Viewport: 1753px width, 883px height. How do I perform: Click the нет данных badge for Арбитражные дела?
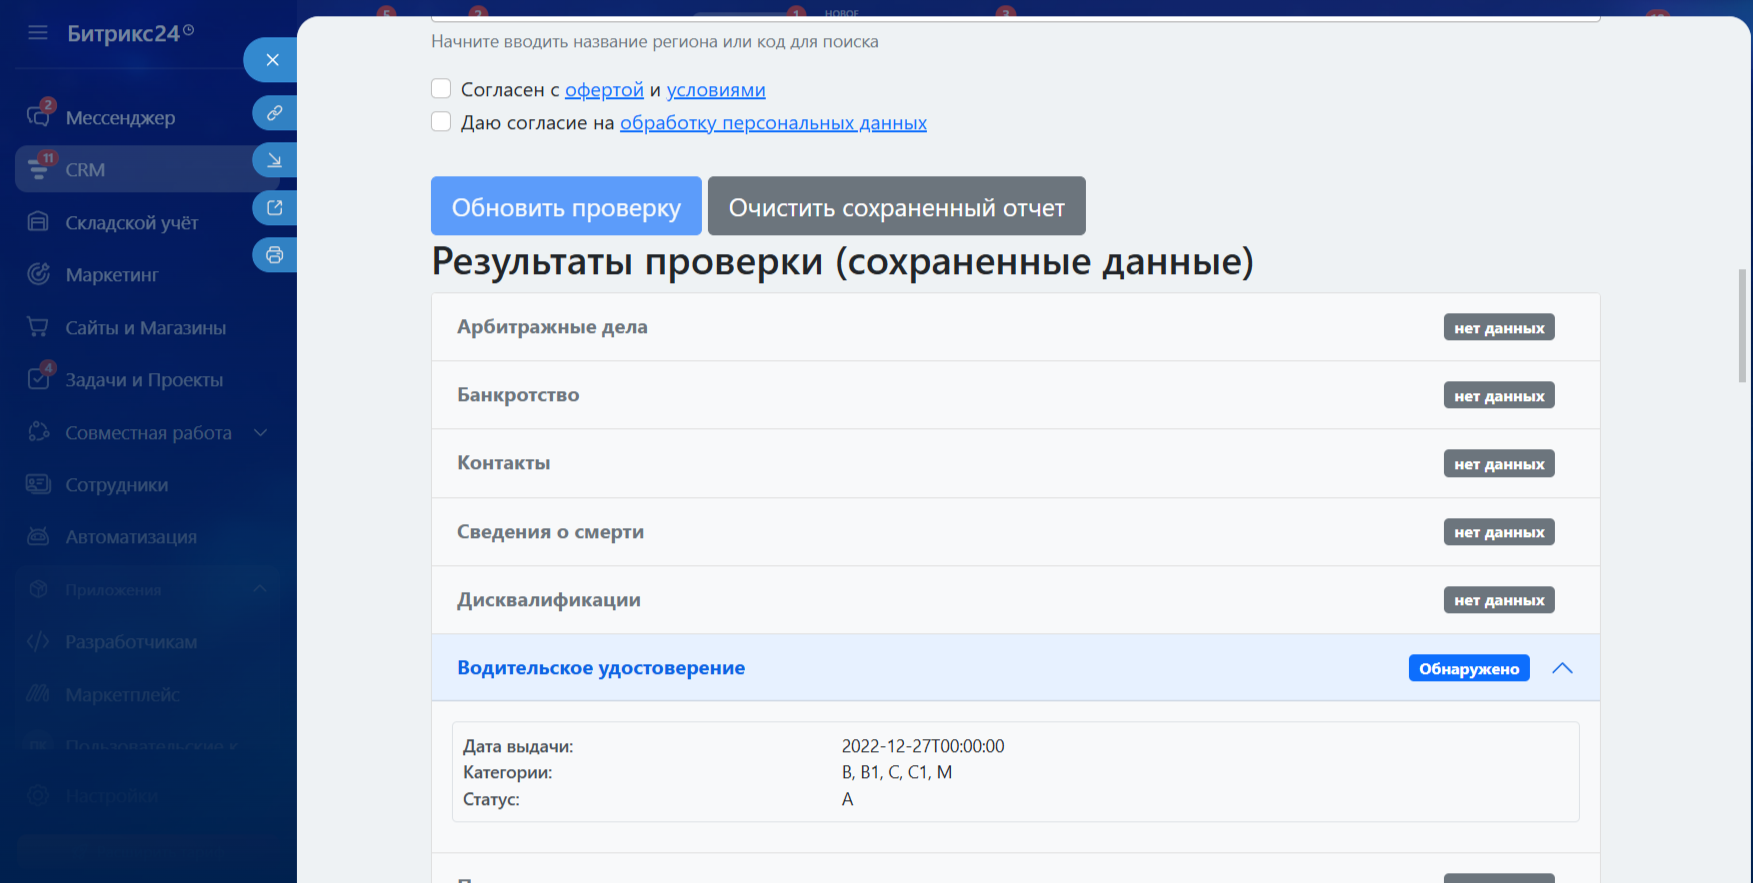tap(1499, 327)
